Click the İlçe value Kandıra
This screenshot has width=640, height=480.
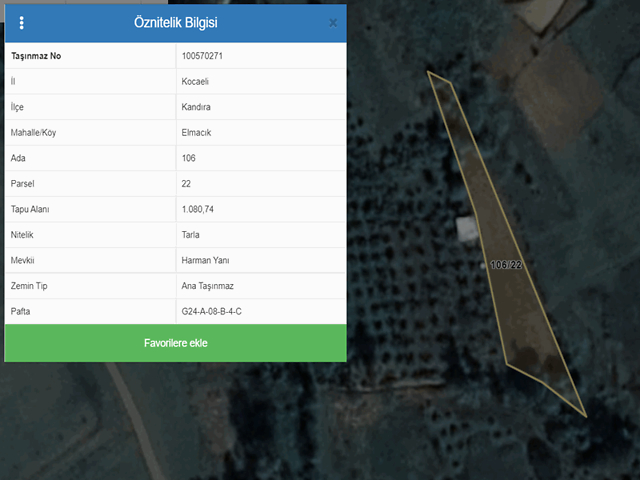click(x=197, y=107)
